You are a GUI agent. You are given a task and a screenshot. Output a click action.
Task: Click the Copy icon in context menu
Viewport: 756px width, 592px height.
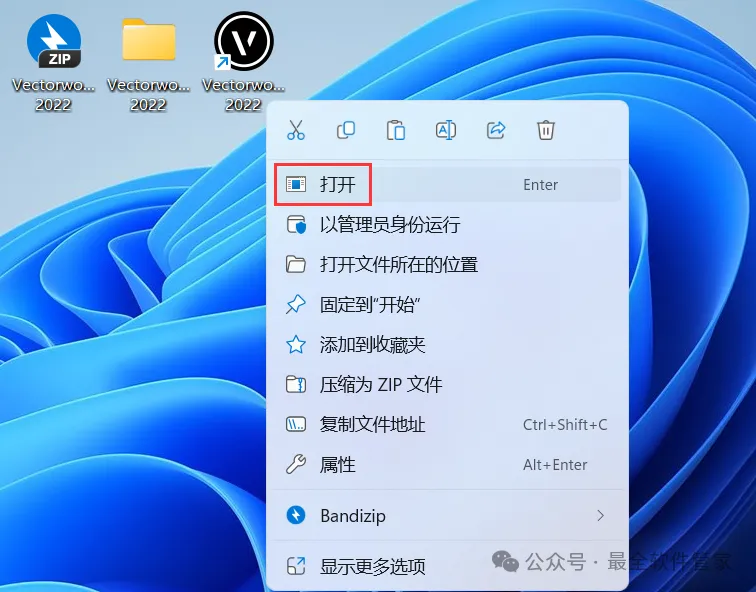(346, 130)
